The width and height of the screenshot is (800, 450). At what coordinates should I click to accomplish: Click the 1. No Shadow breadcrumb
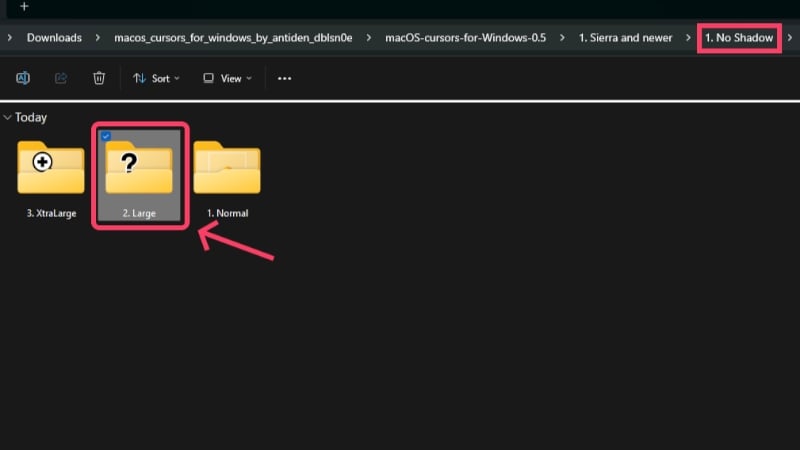739,38
